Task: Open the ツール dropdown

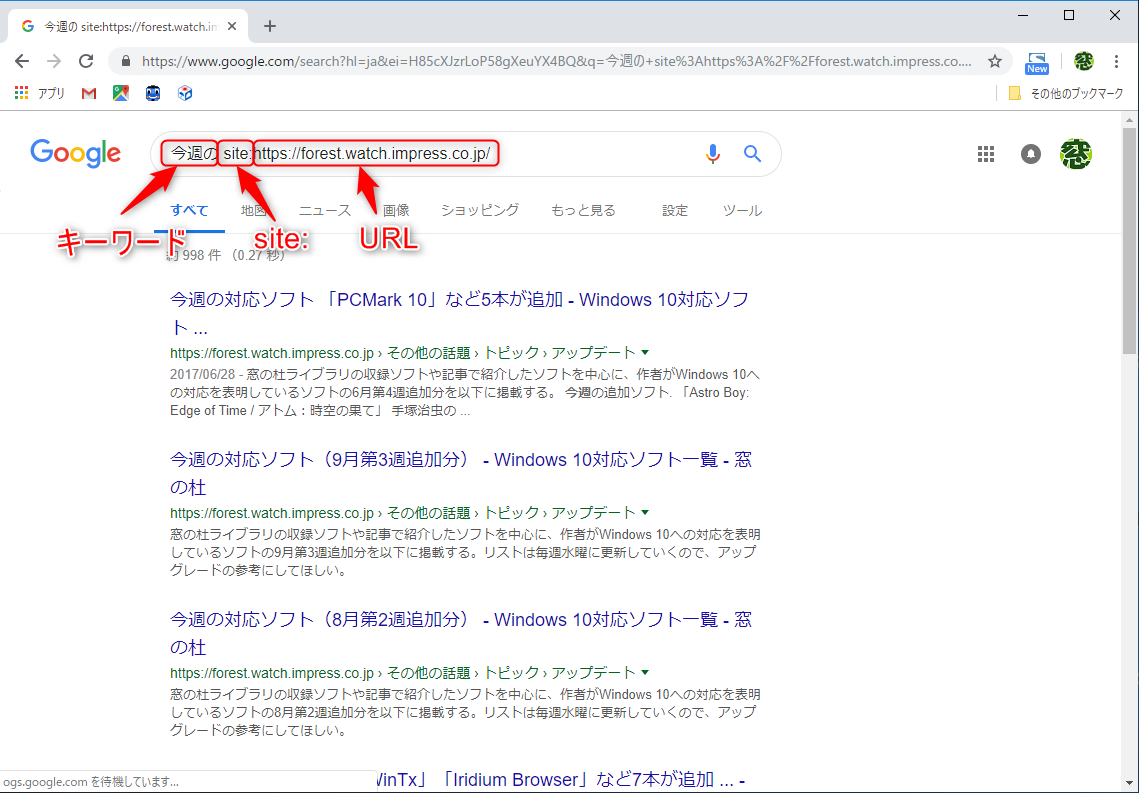Action: pyautogui.click(x=742, y=210)
